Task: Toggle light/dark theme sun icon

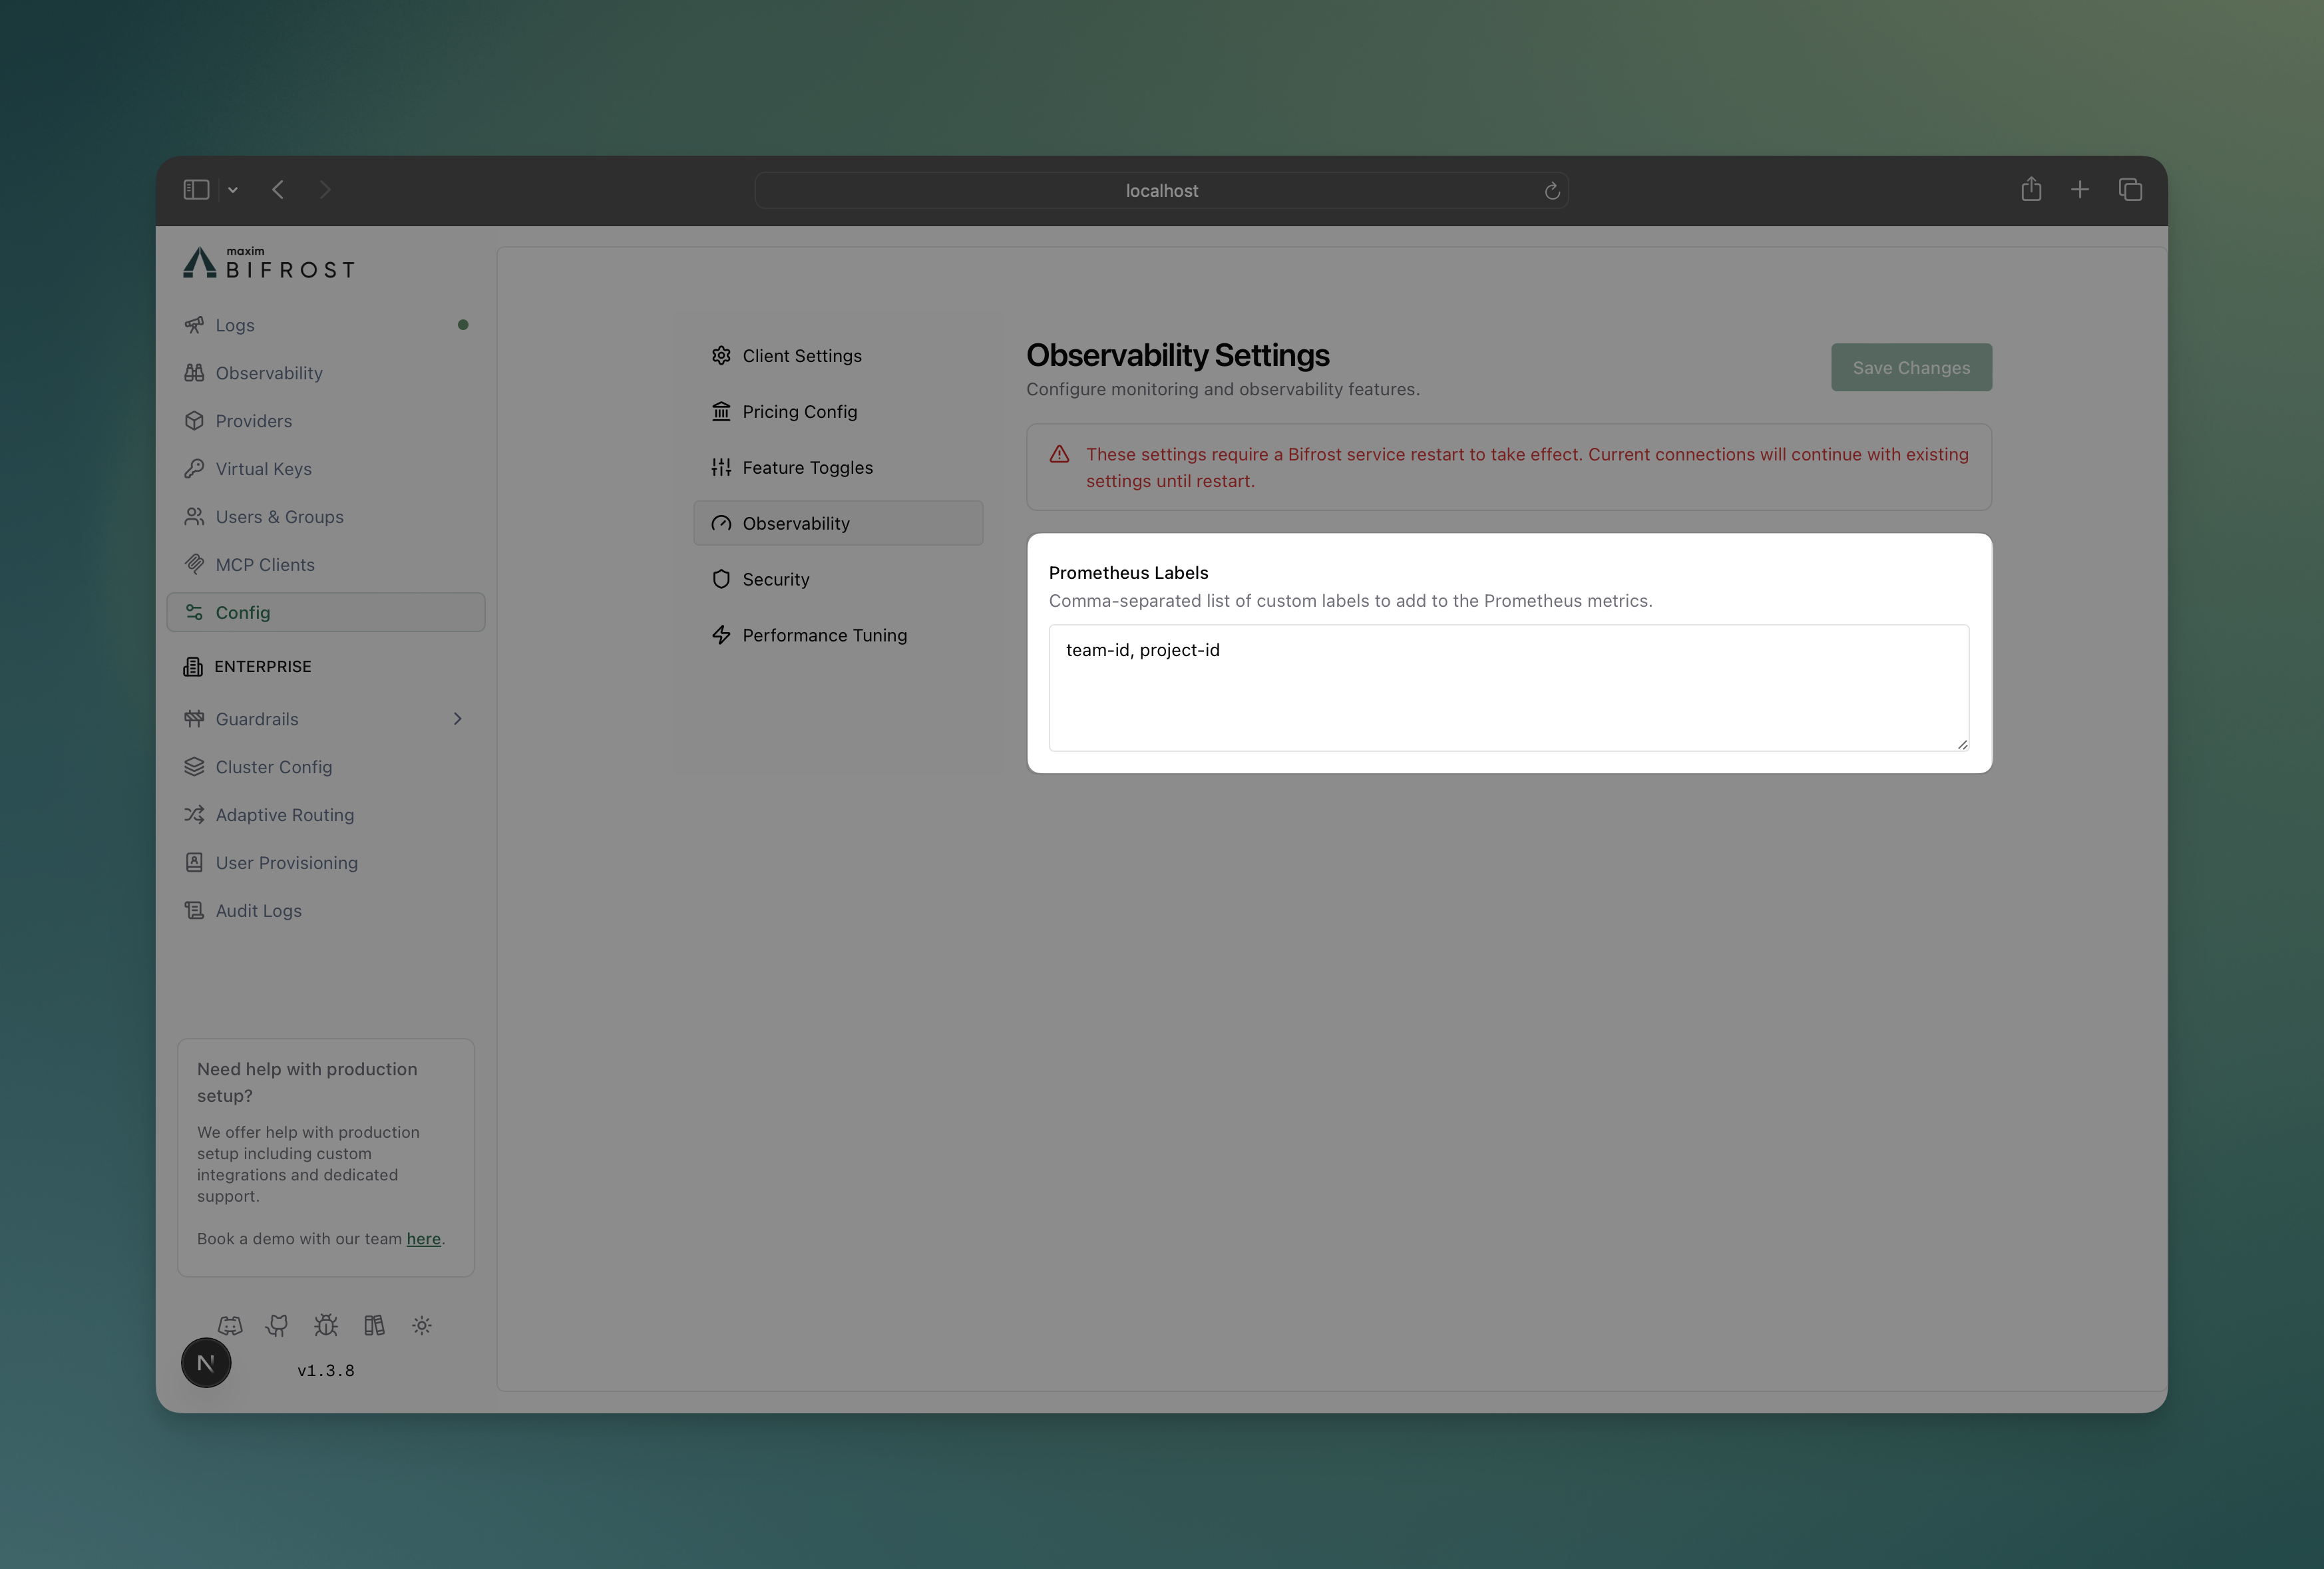Action: 422,1325
